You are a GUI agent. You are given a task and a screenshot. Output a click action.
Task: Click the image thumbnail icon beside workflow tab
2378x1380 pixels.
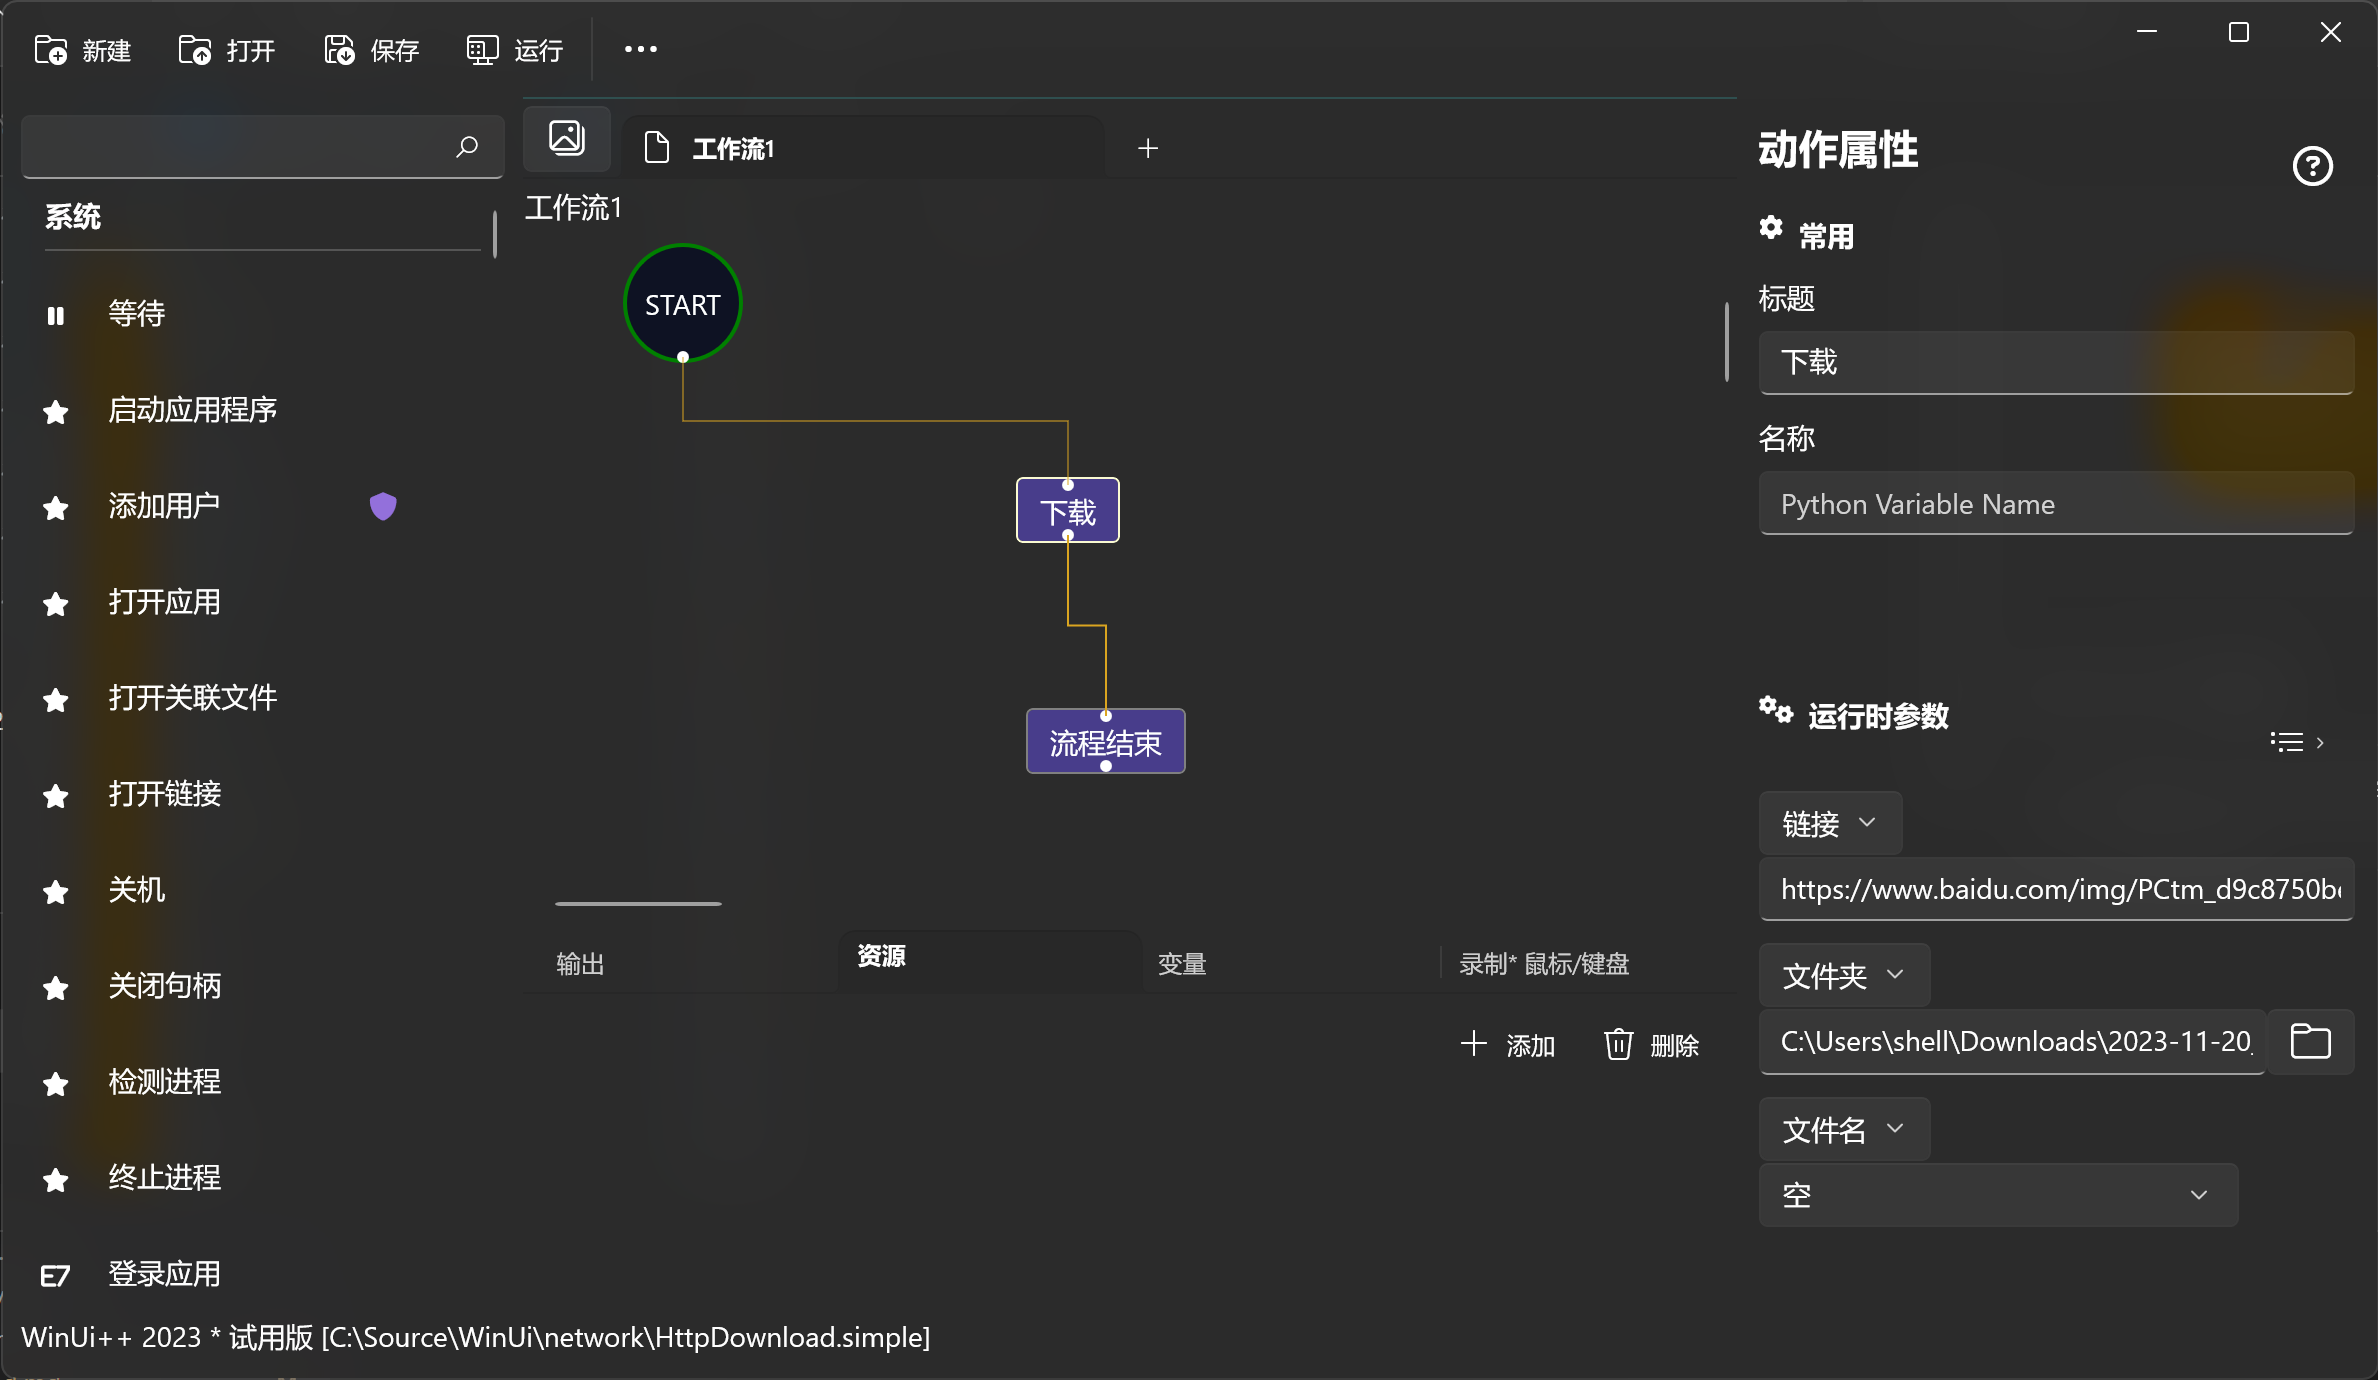566,138
